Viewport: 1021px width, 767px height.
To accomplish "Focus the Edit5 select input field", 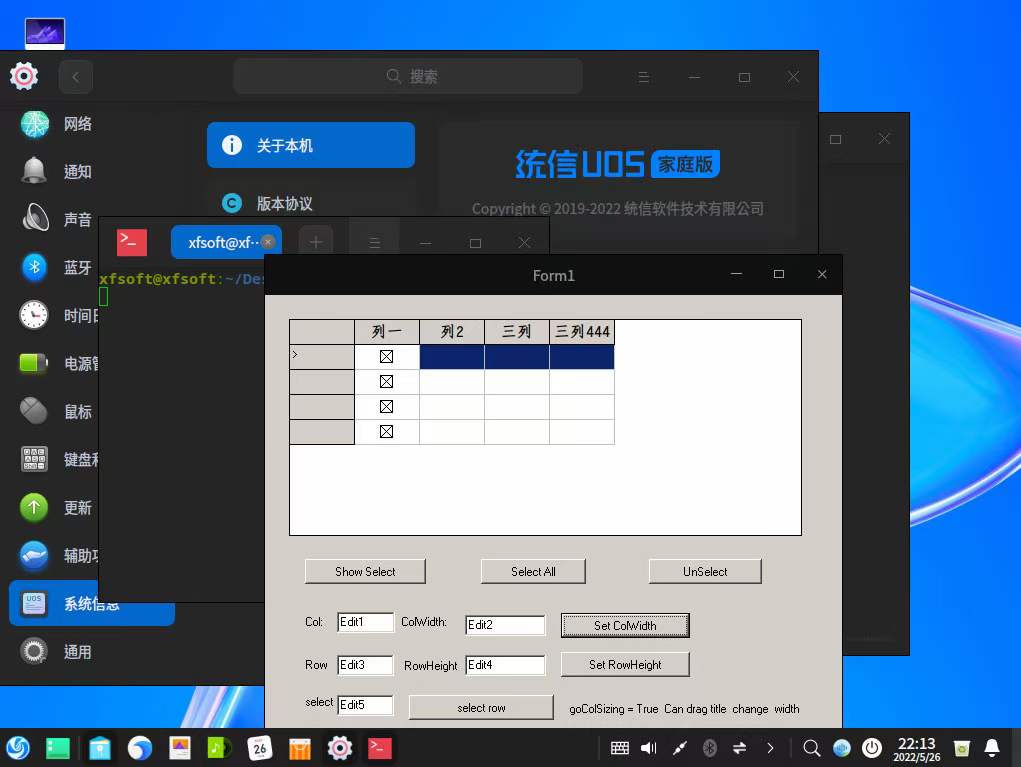I will click(x=365, y=704).
